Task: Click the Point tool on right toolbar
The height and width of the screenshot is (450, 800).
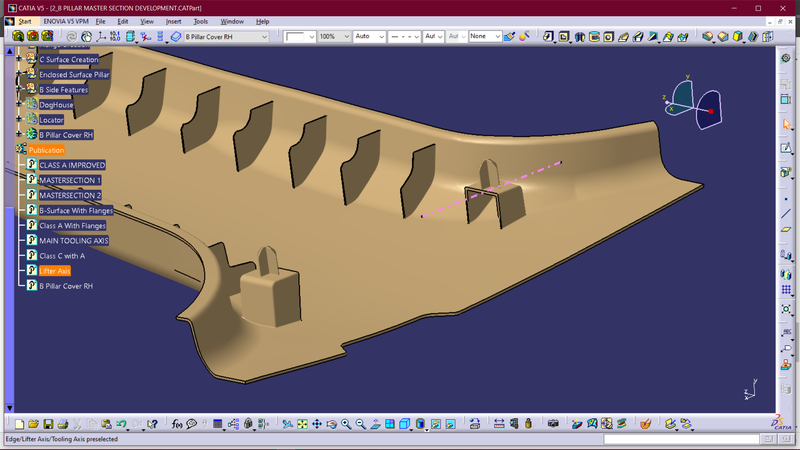Action: 786,199
